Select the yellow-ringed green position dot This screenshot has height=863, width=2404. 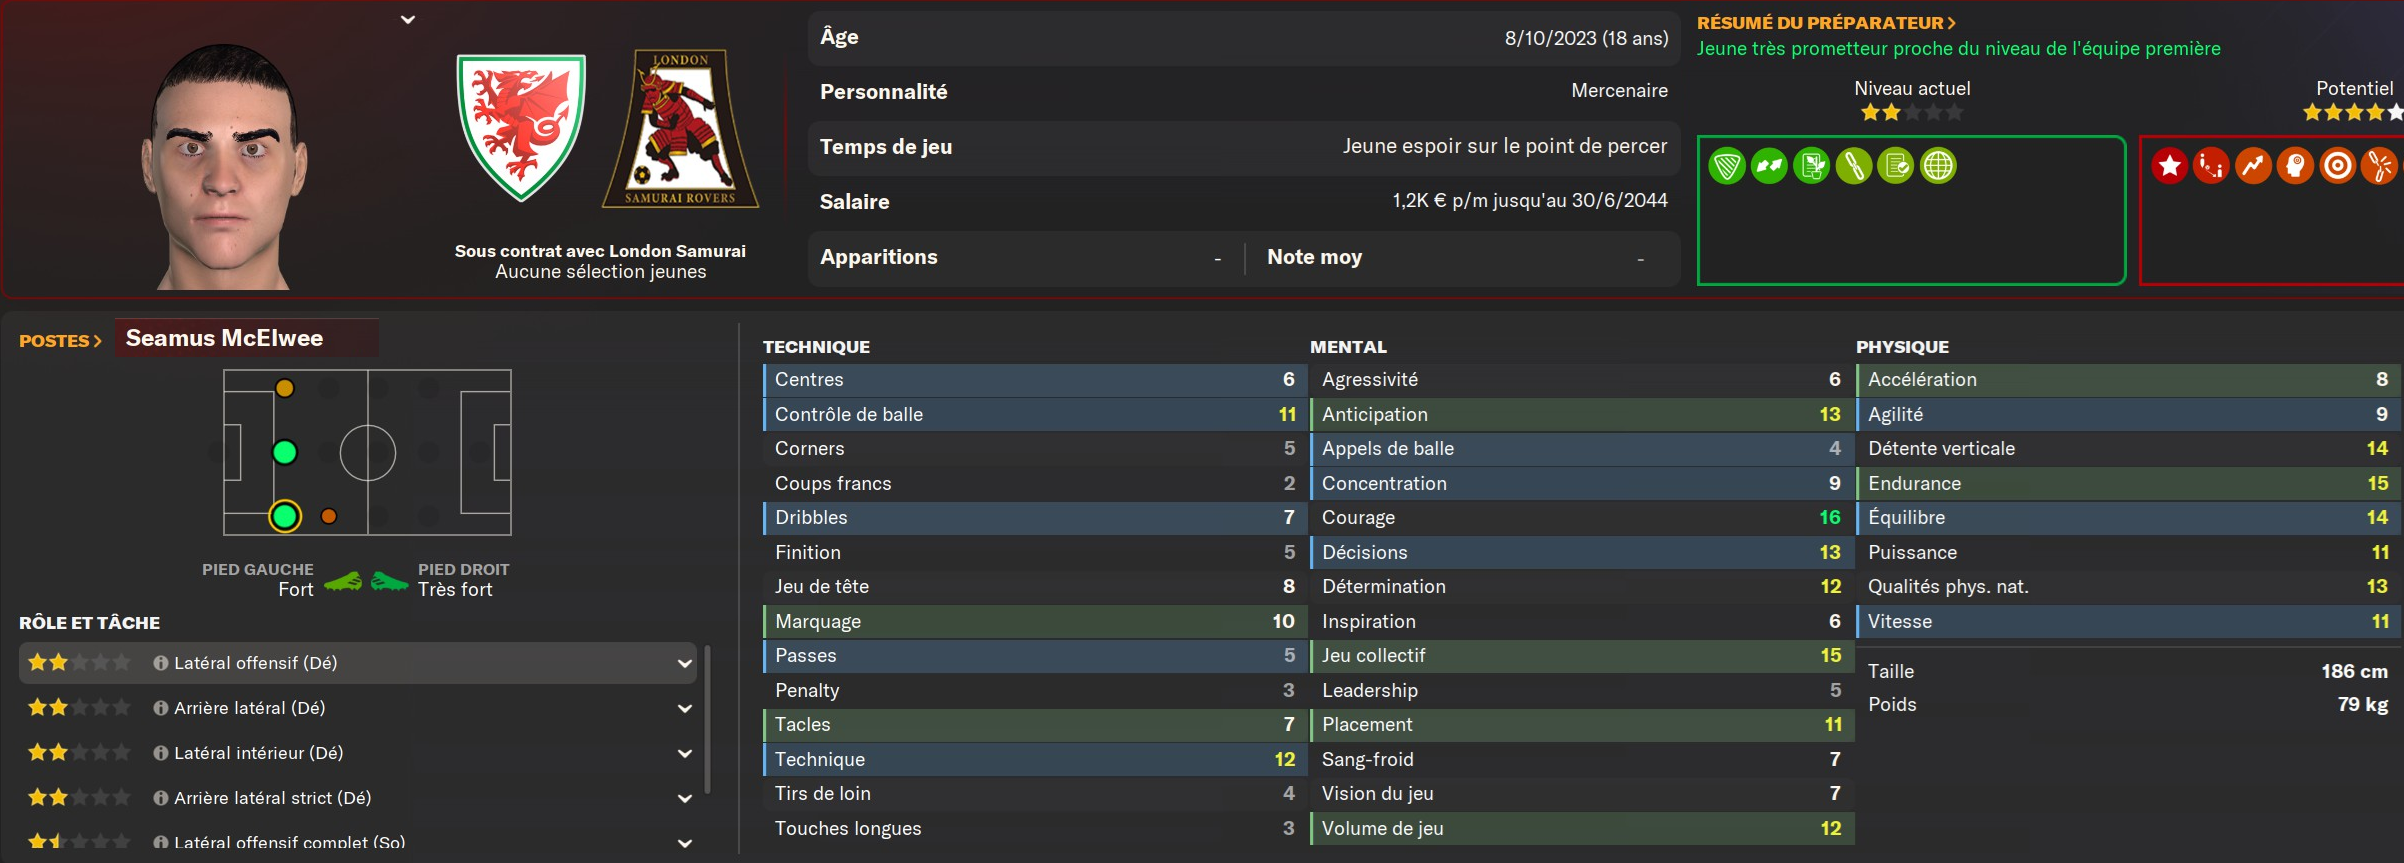[x=285, y=516]
